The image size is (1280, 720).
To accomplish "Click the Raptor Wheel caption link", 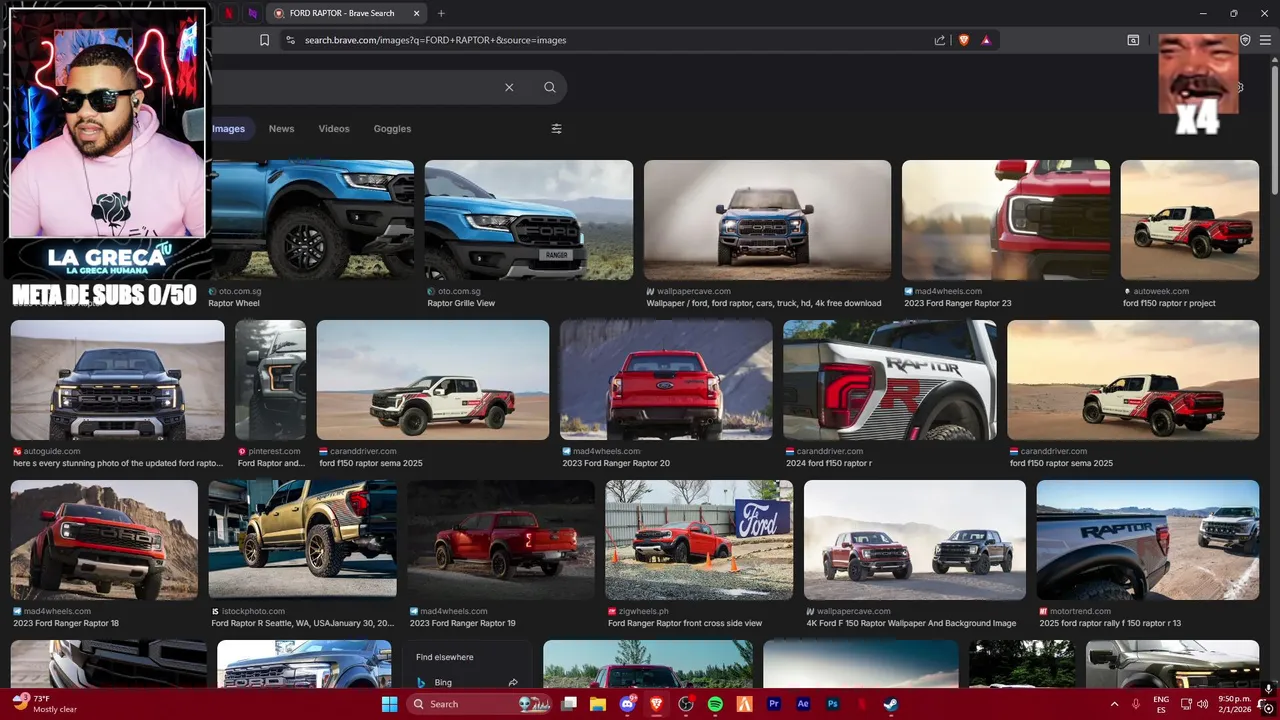I will click(x=234, y=303).
